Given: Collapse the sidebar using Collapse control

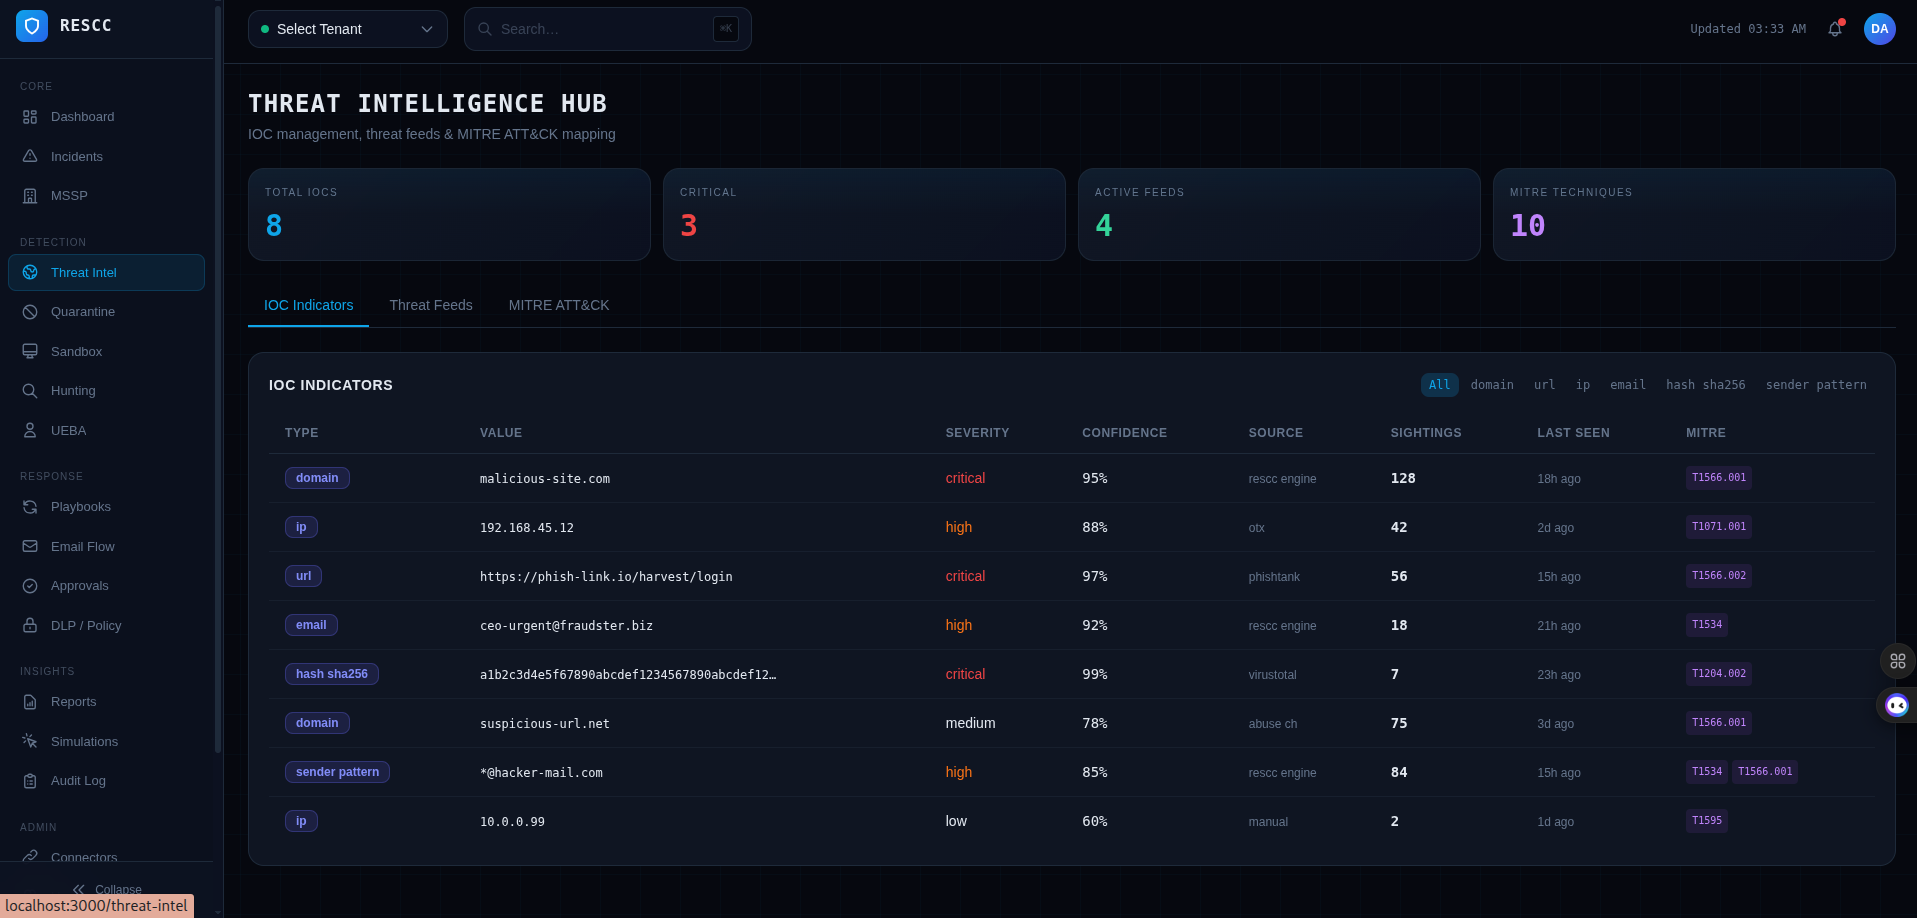Looking at the screenshot, I should [106, 890].
